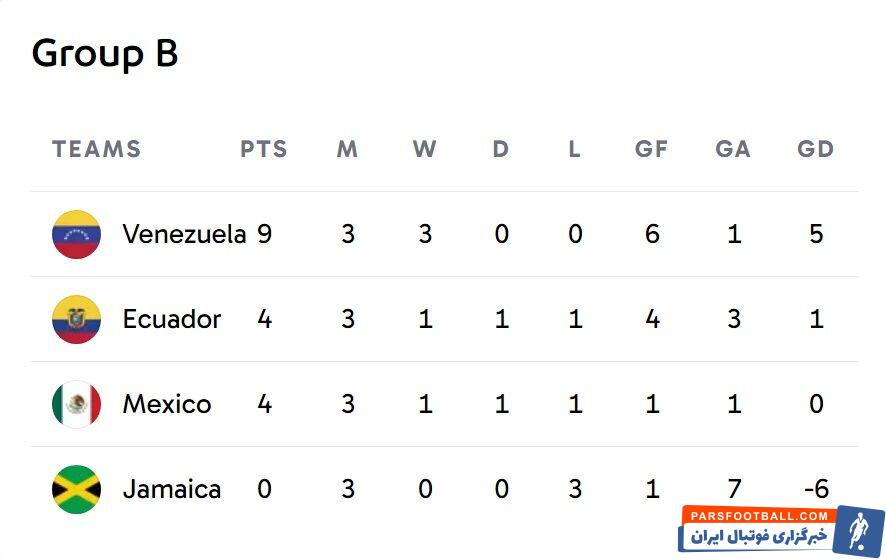Select the Jamaica team name
This screenshot has height=559, width=886.
coord(172,490)
